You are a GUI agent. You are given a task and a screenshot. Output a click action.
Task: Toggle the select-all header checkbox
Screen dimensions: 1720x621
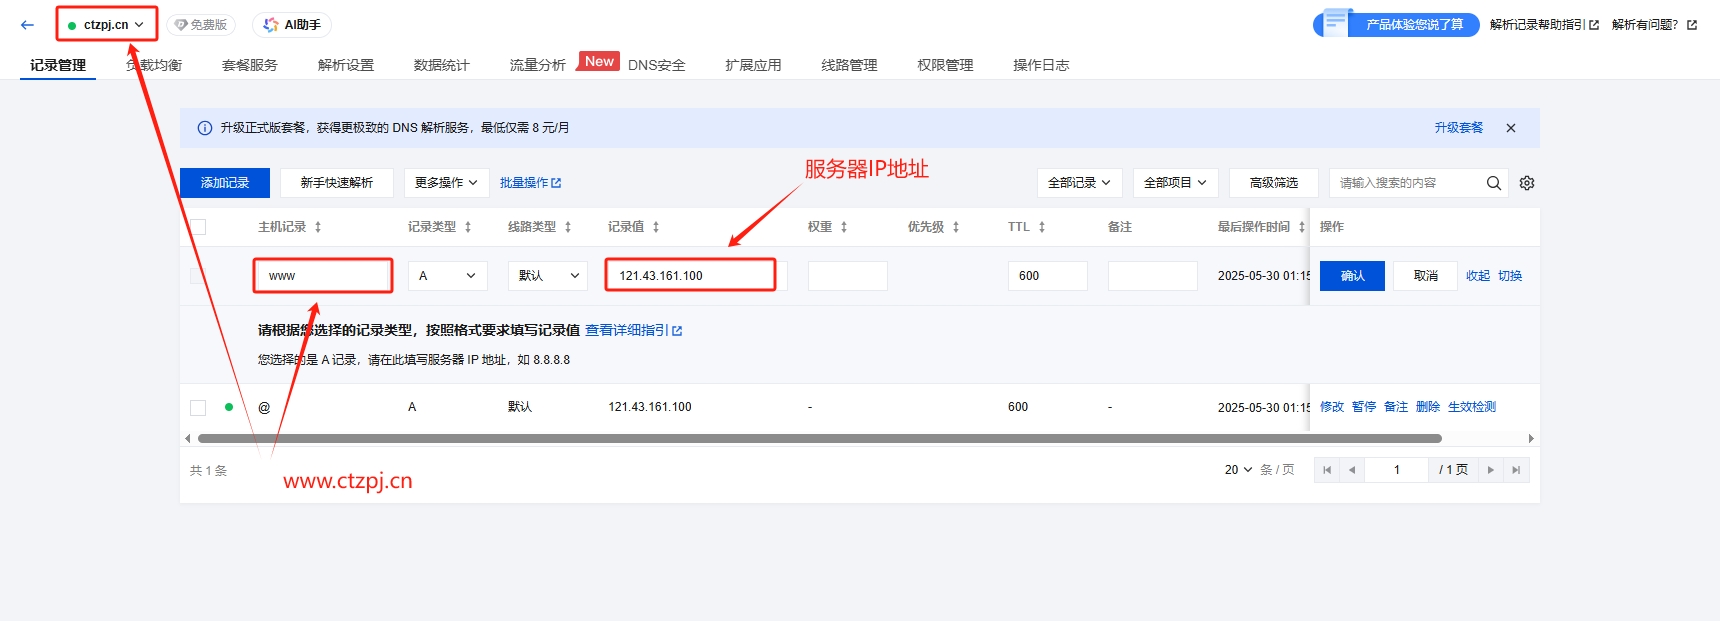198,227
